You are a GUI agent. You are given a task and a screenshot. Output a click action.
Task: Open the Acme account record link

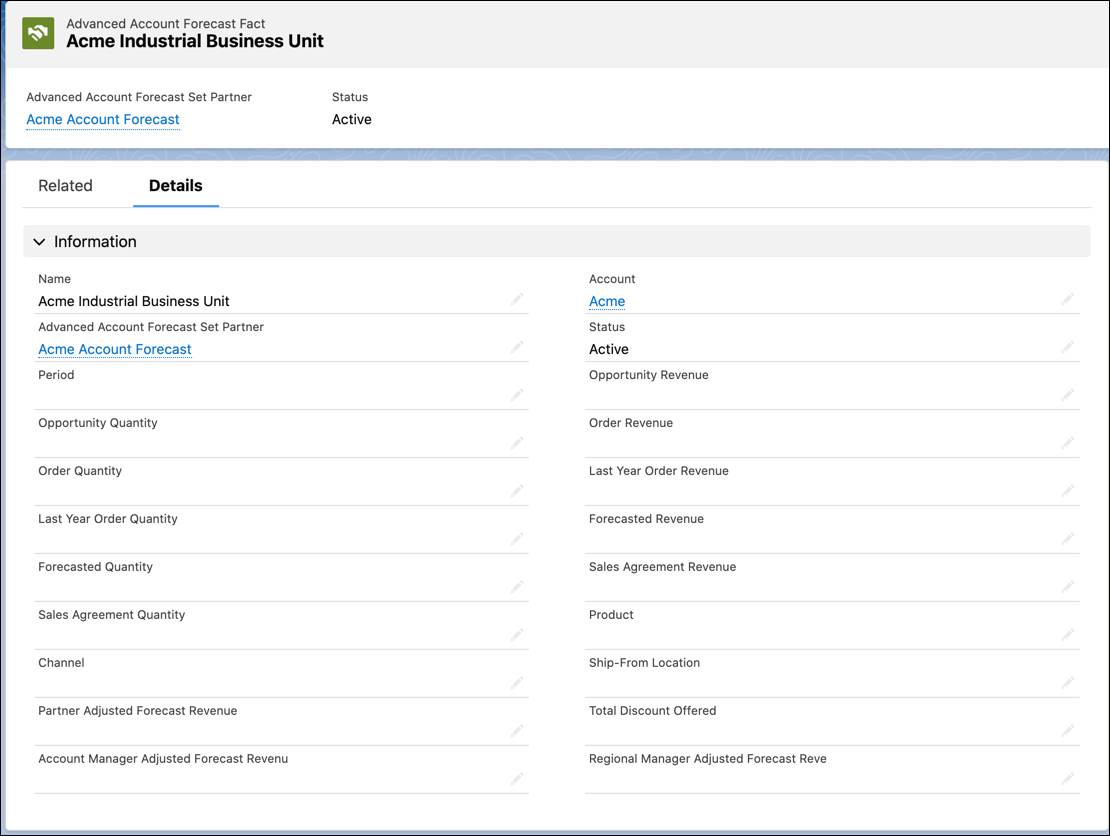[x=606, y=300]
